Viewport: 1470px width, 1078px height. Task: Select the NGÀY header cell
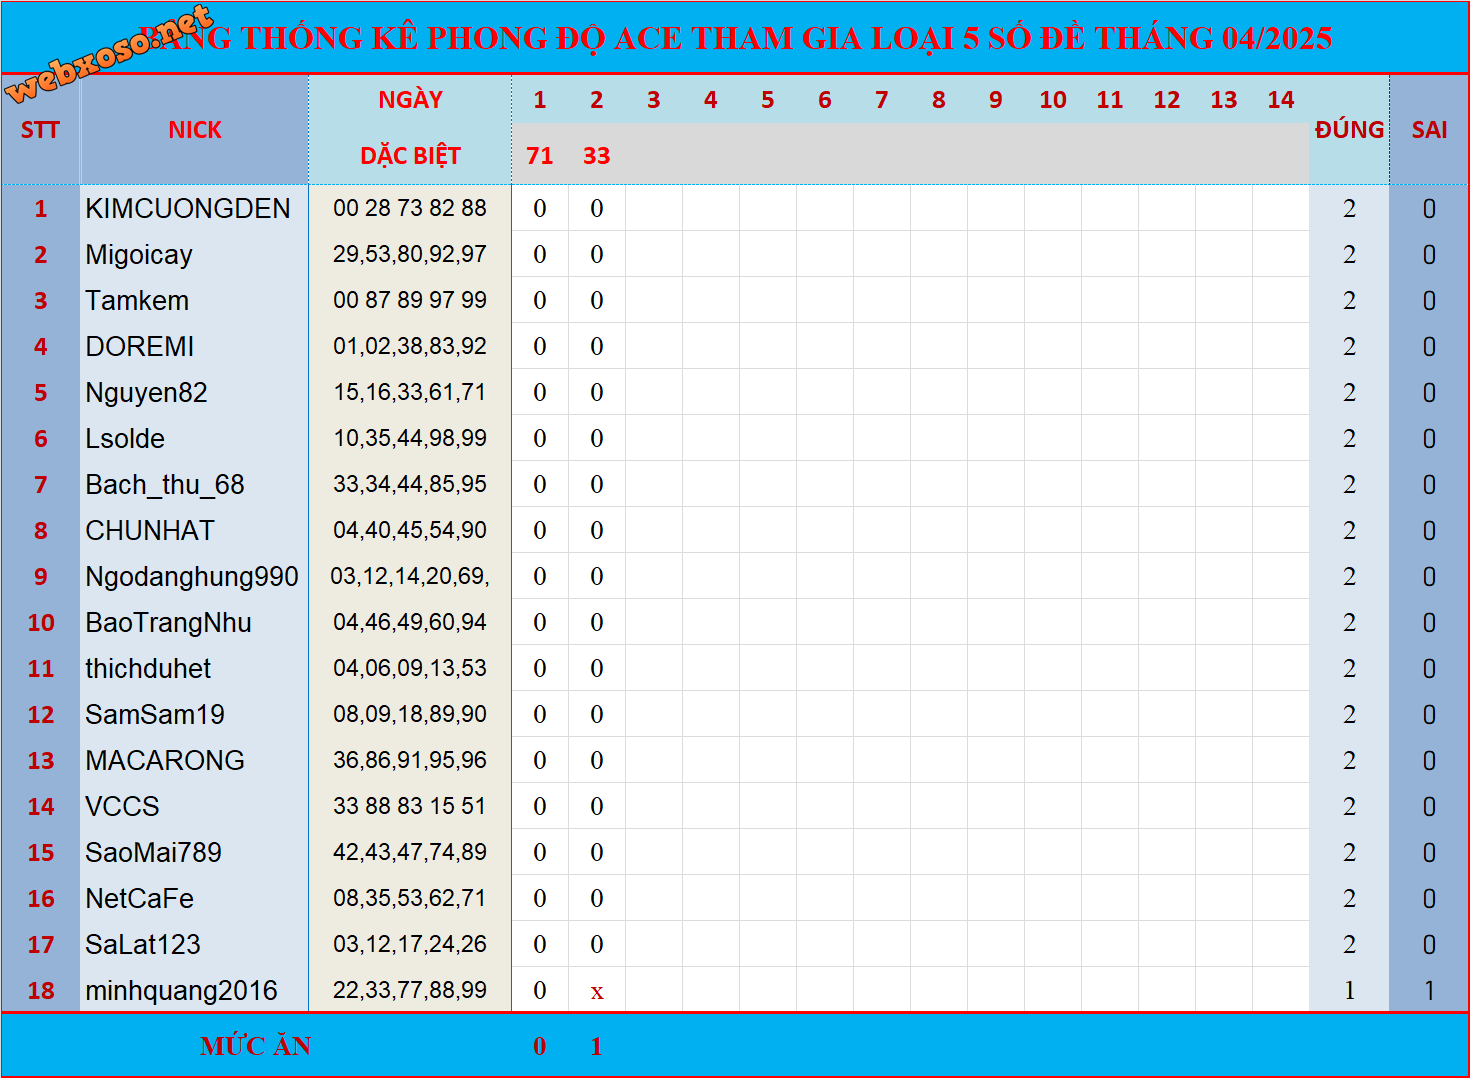tap(410, 100)
